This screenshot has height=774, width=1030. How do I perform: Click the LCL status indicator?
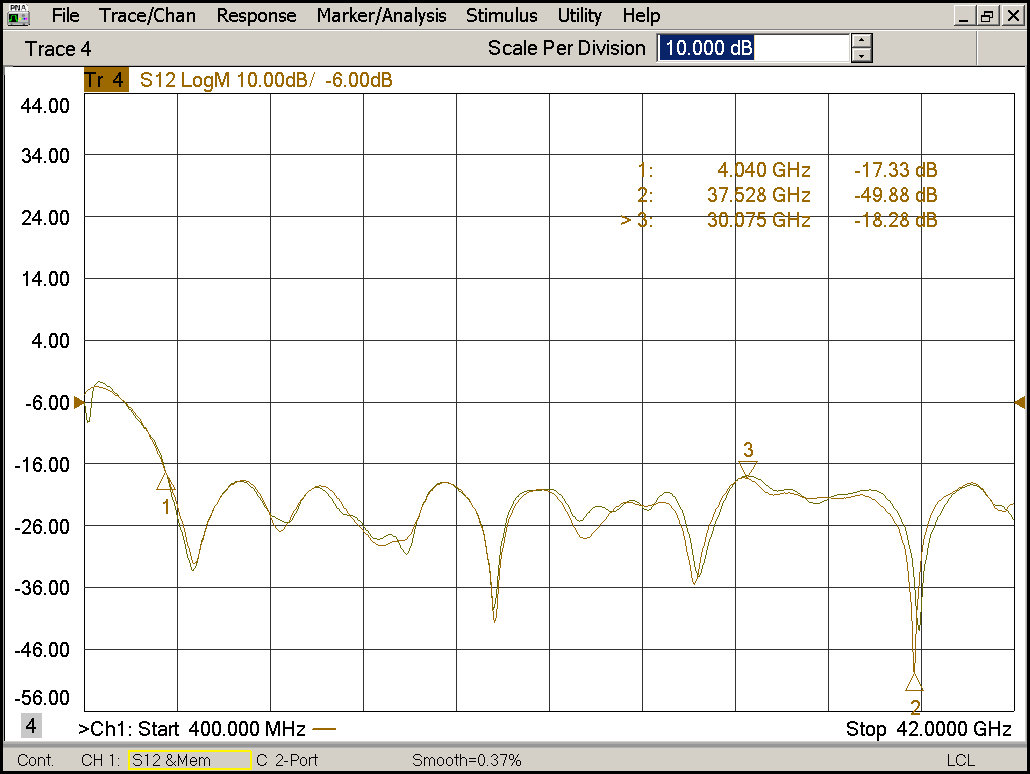[x=960, y=760]
